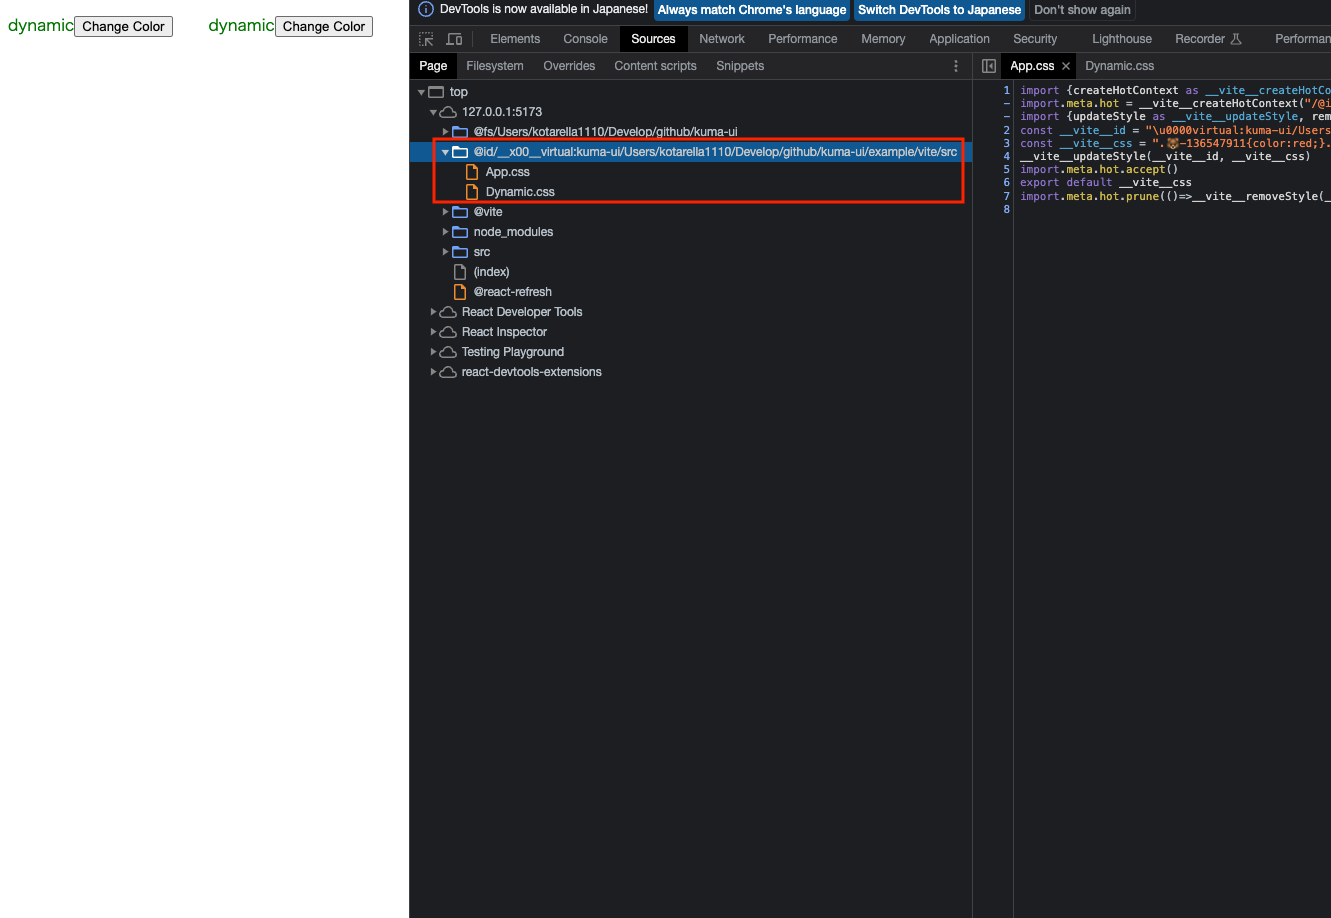Viewport: 1331px width, 918px height.
Task: Dismiss the banner with Don't show again
Action: (1081, 9)
